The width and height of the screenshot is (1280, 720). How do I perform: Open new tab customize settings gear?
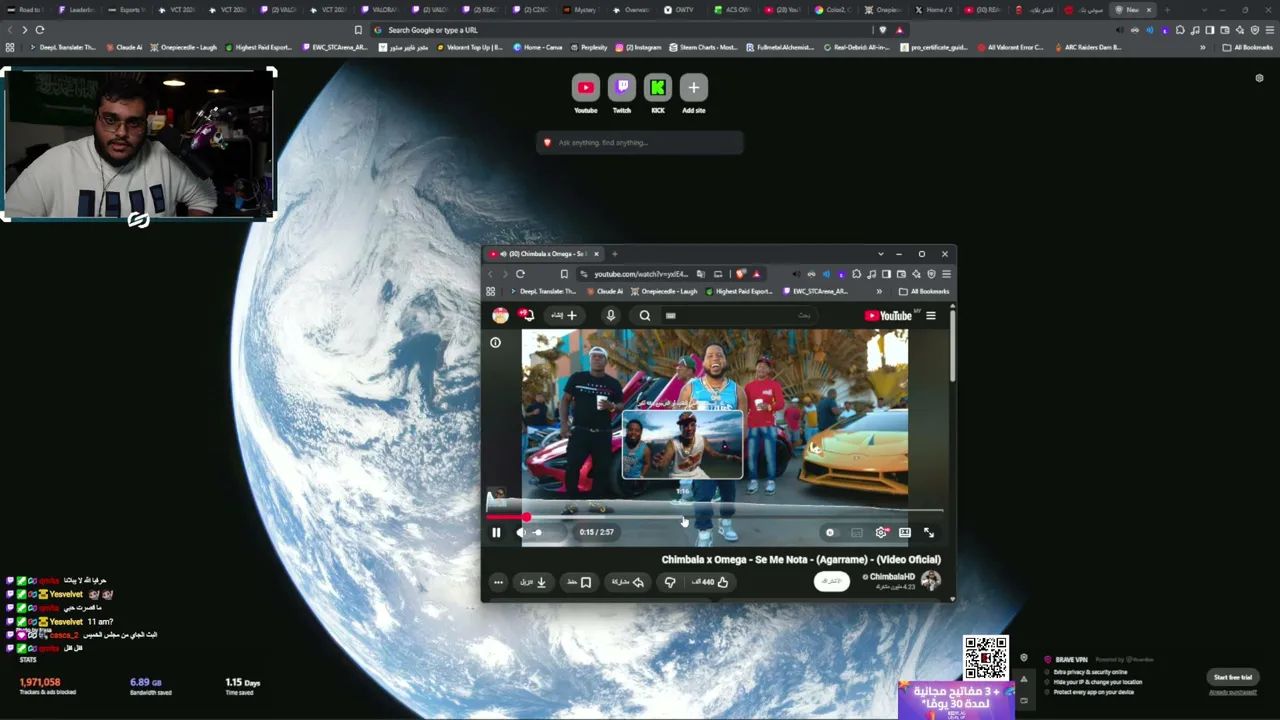click(x=1259, y=78)
